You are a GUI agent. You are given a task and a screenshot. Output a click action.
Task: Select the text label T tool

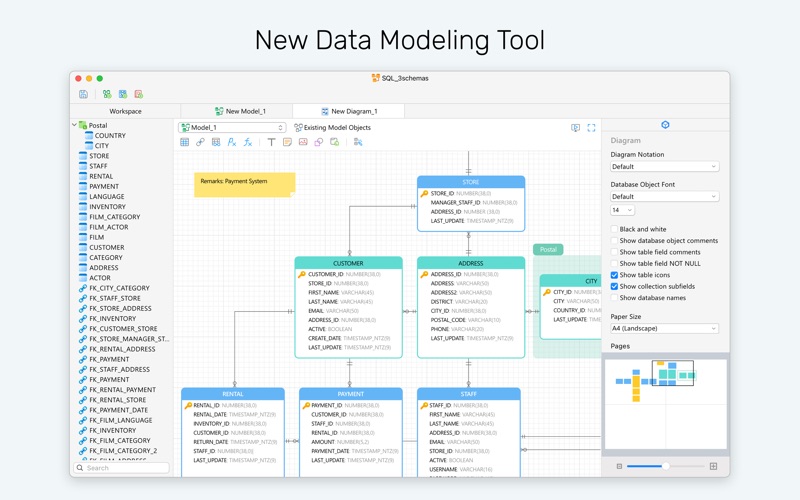(x=271, y=142)
